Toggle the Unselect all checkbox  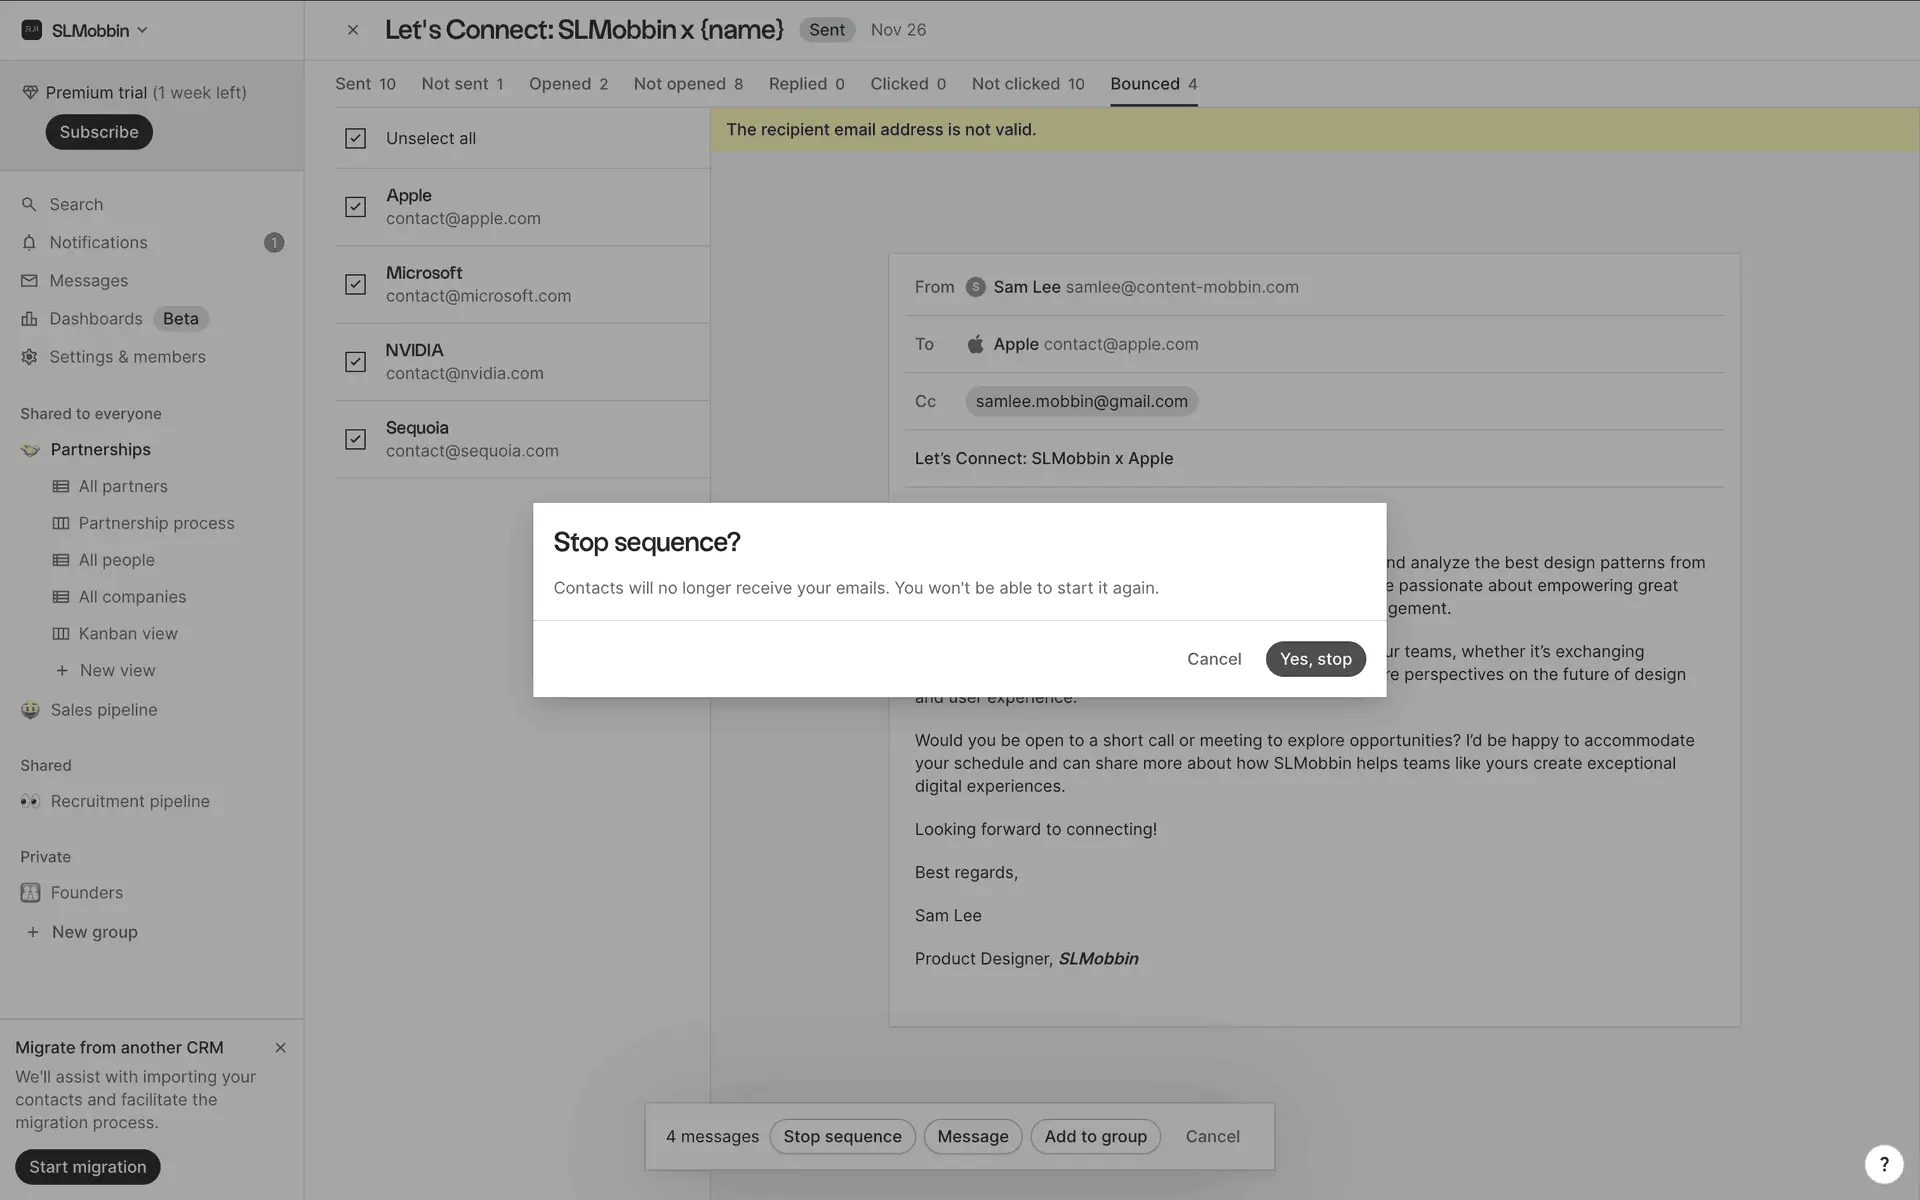tap(355, 138)
